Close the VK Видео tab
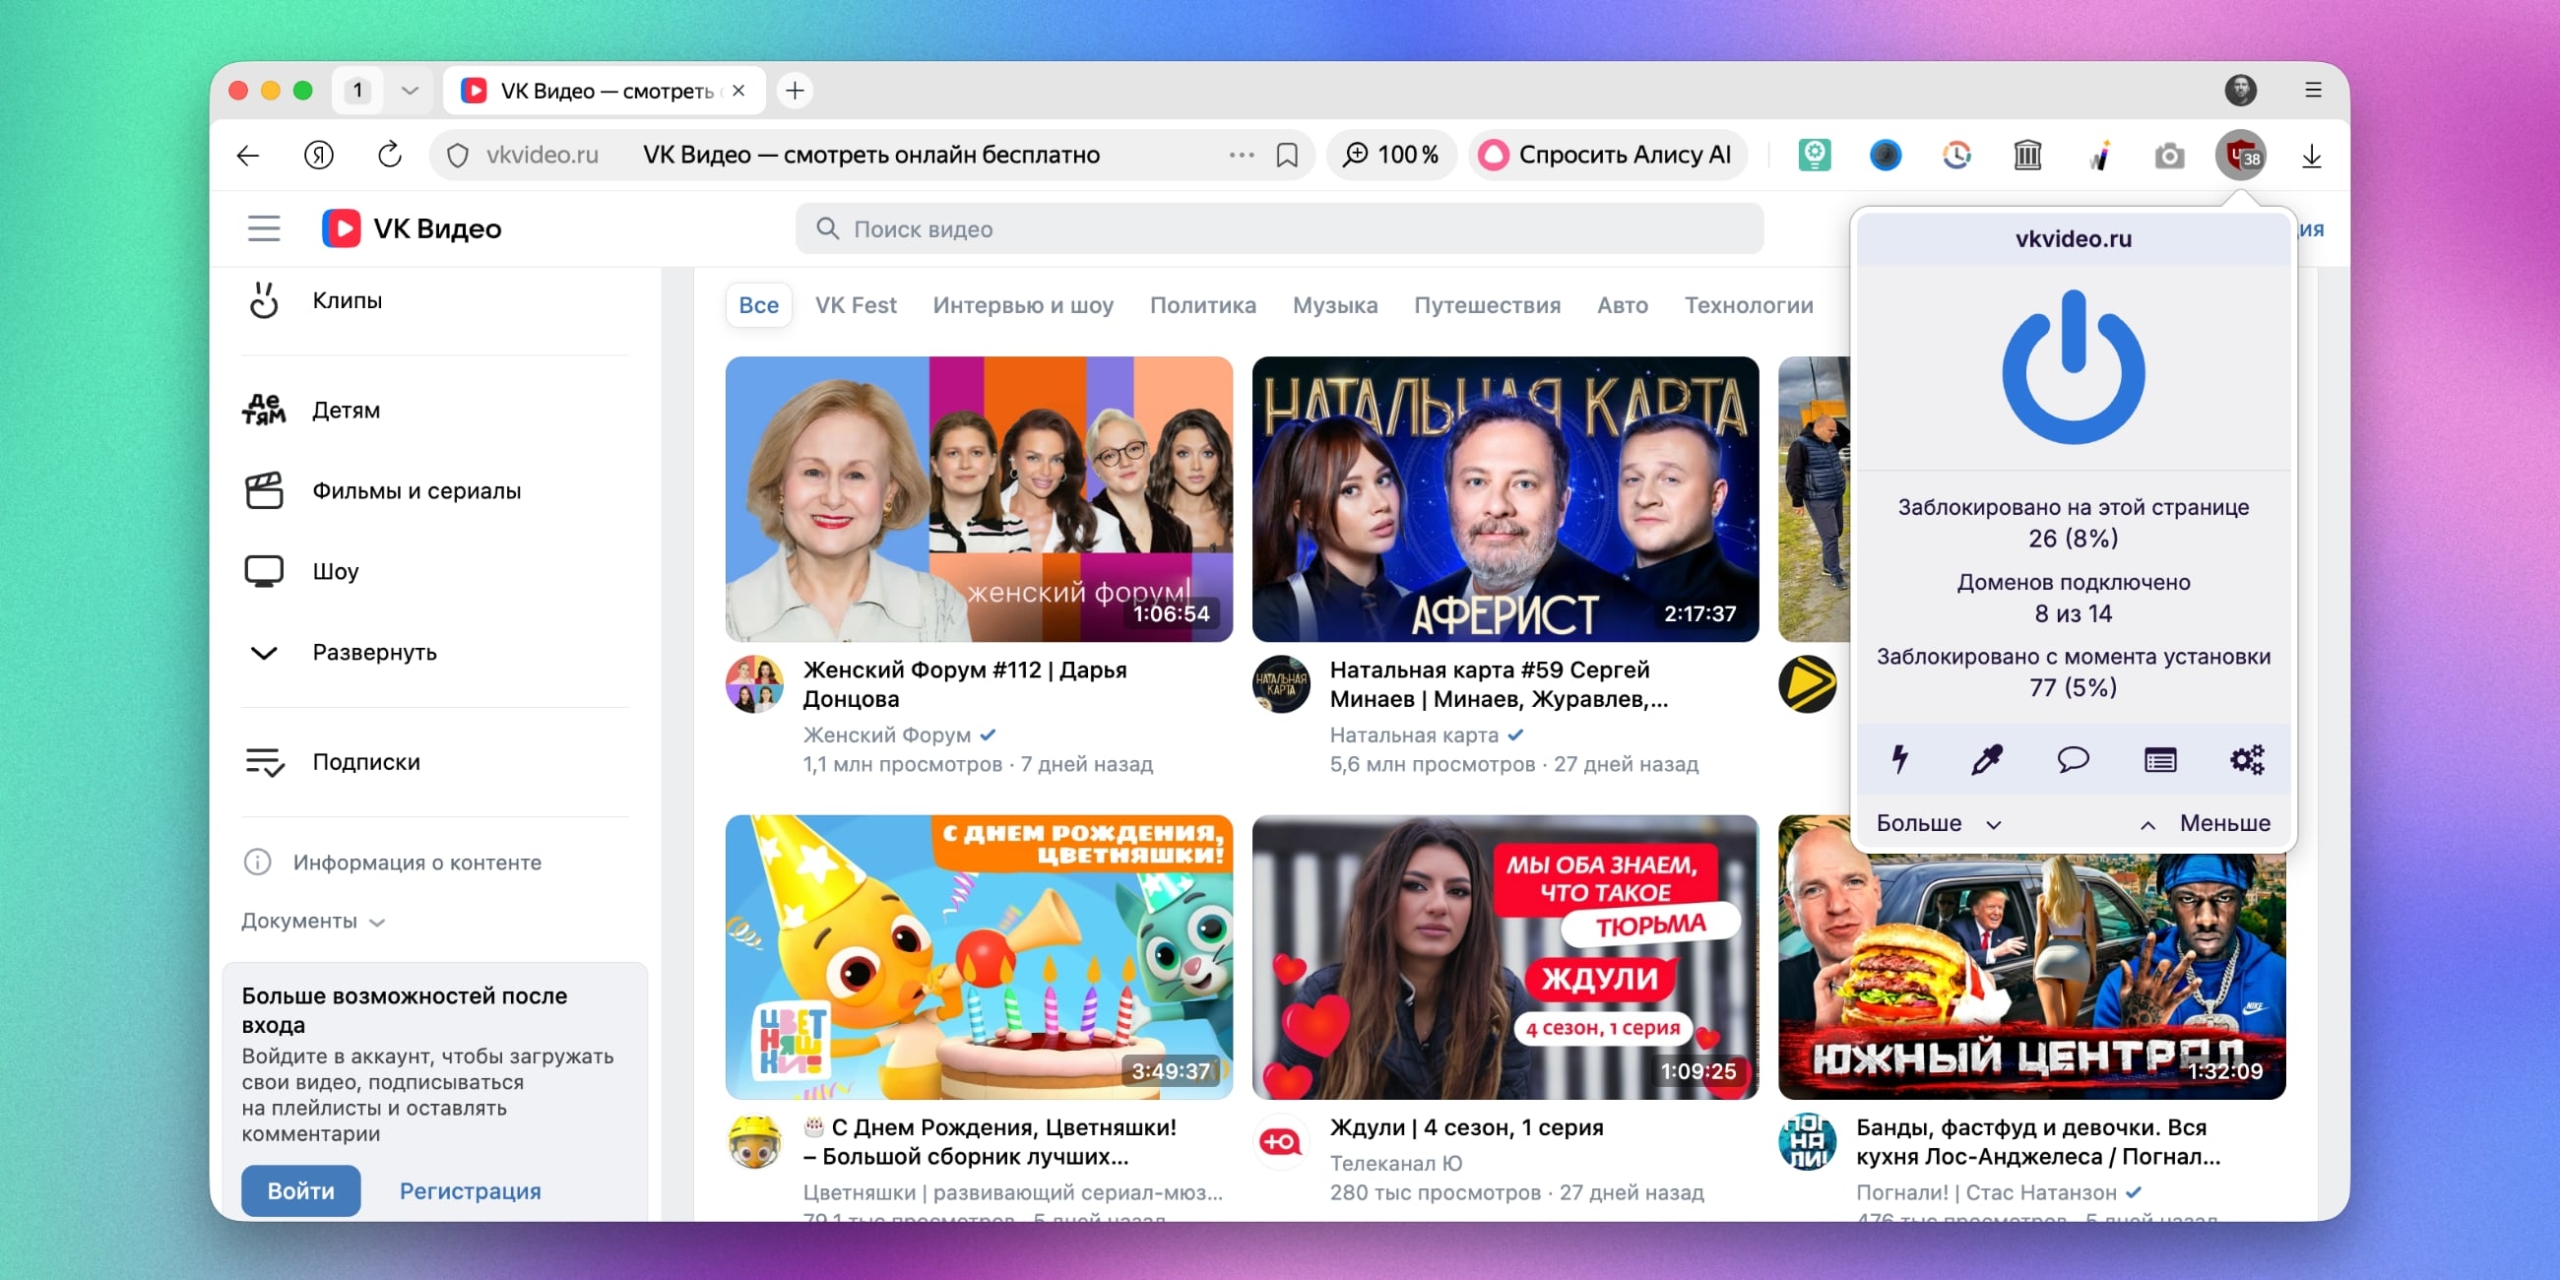 (739, 91)
